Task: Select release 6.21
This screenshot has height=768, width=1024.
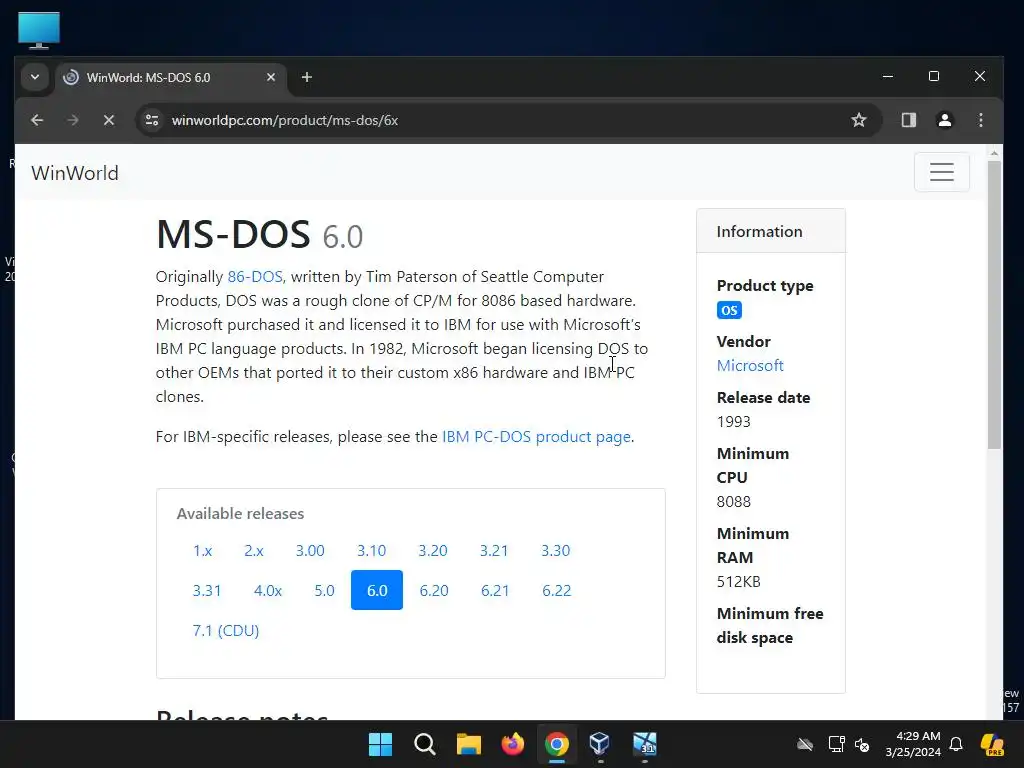Action: point(495,590)
